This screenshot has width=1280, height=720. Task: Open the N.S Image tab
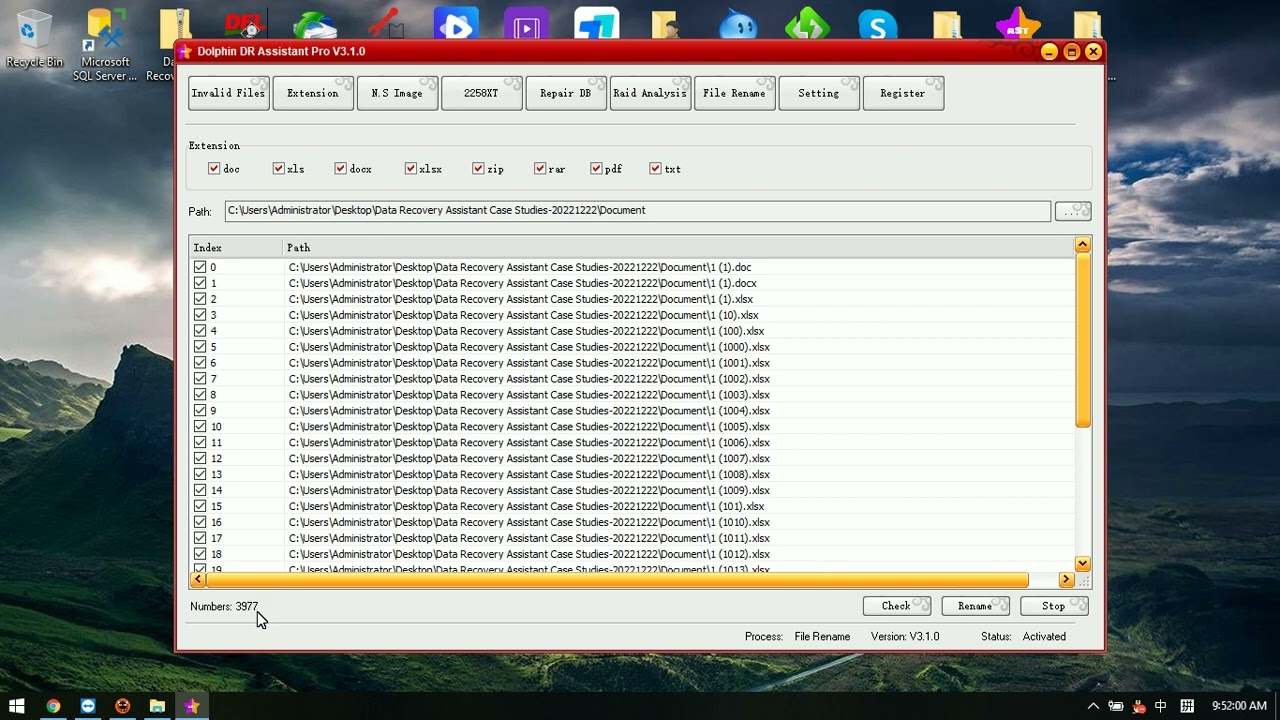(x=397, y=93)
